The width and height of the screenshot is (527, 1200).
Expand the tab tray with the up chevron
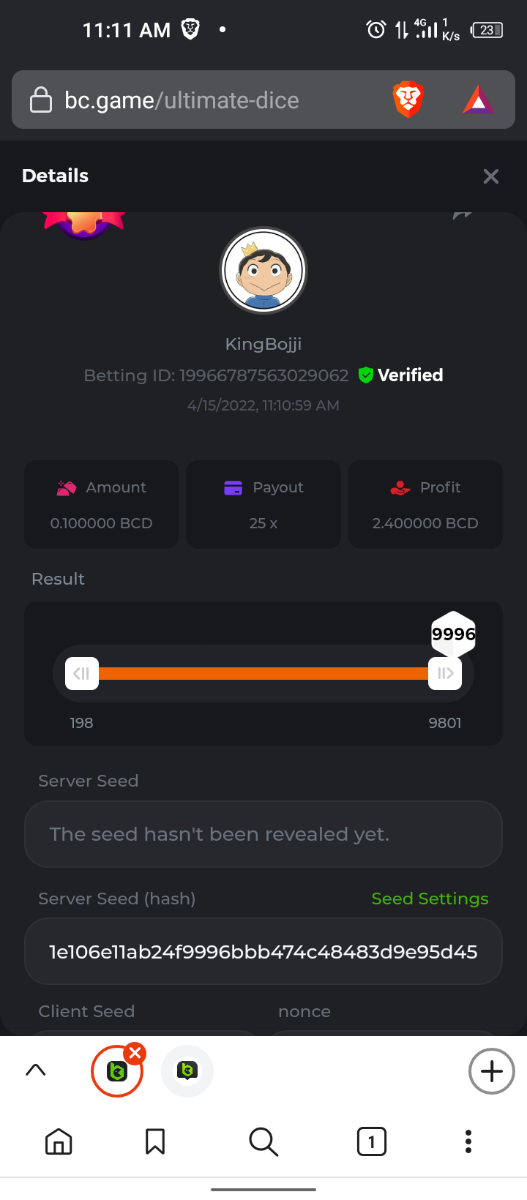pyautogui.click(x=35, y=1070)
